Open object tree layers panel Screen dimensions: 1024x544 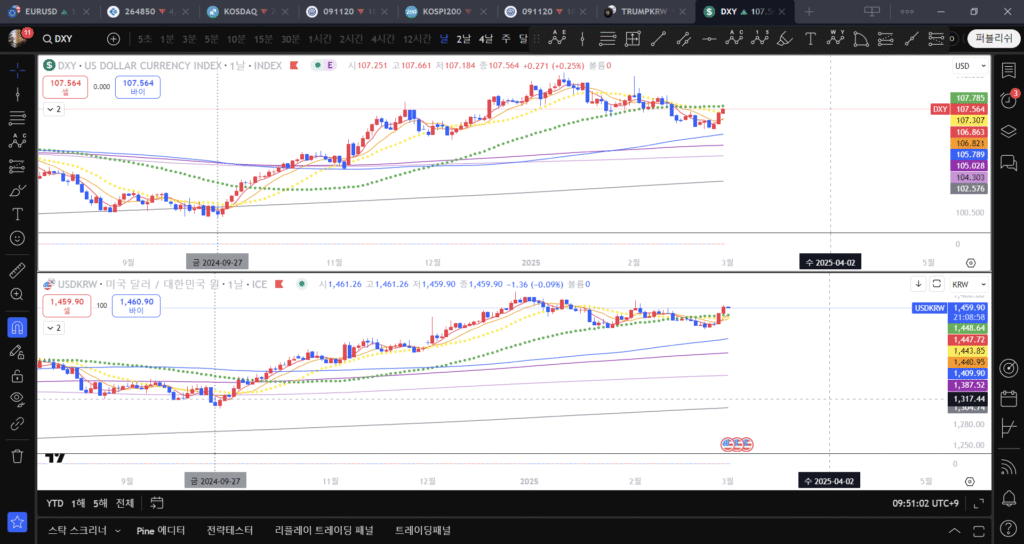(x=1008, y=131)
